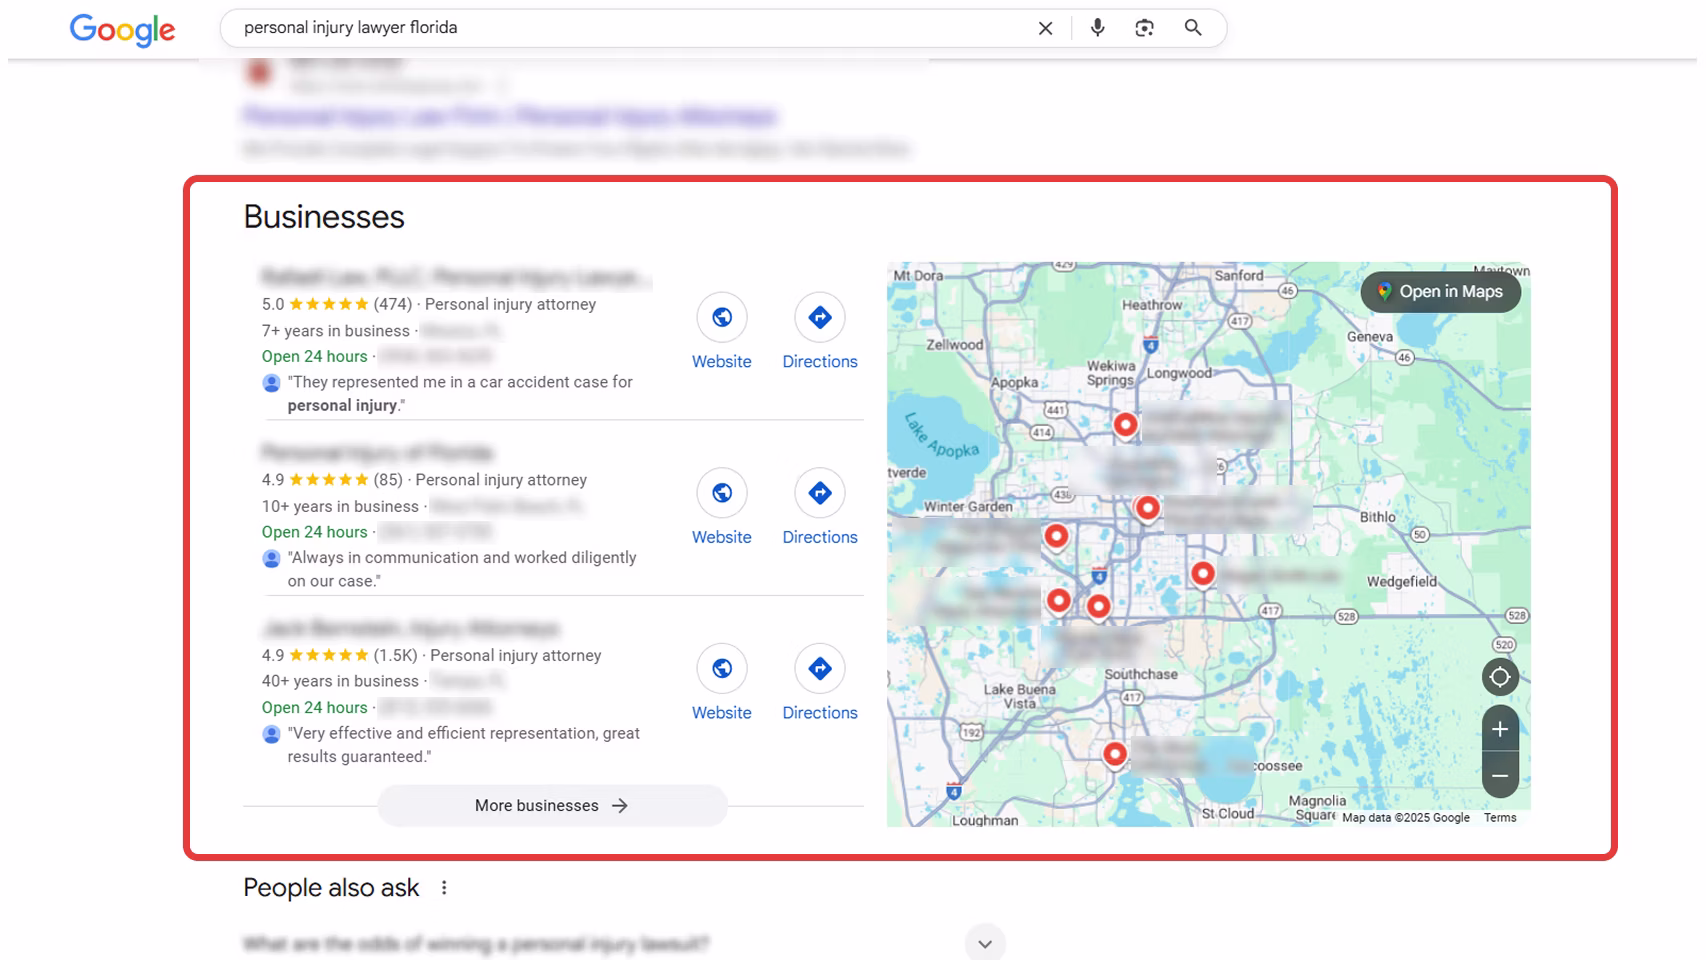Click the People also ask heading
The width and height of the screenshot is (1706, 960).
[331, 888]
